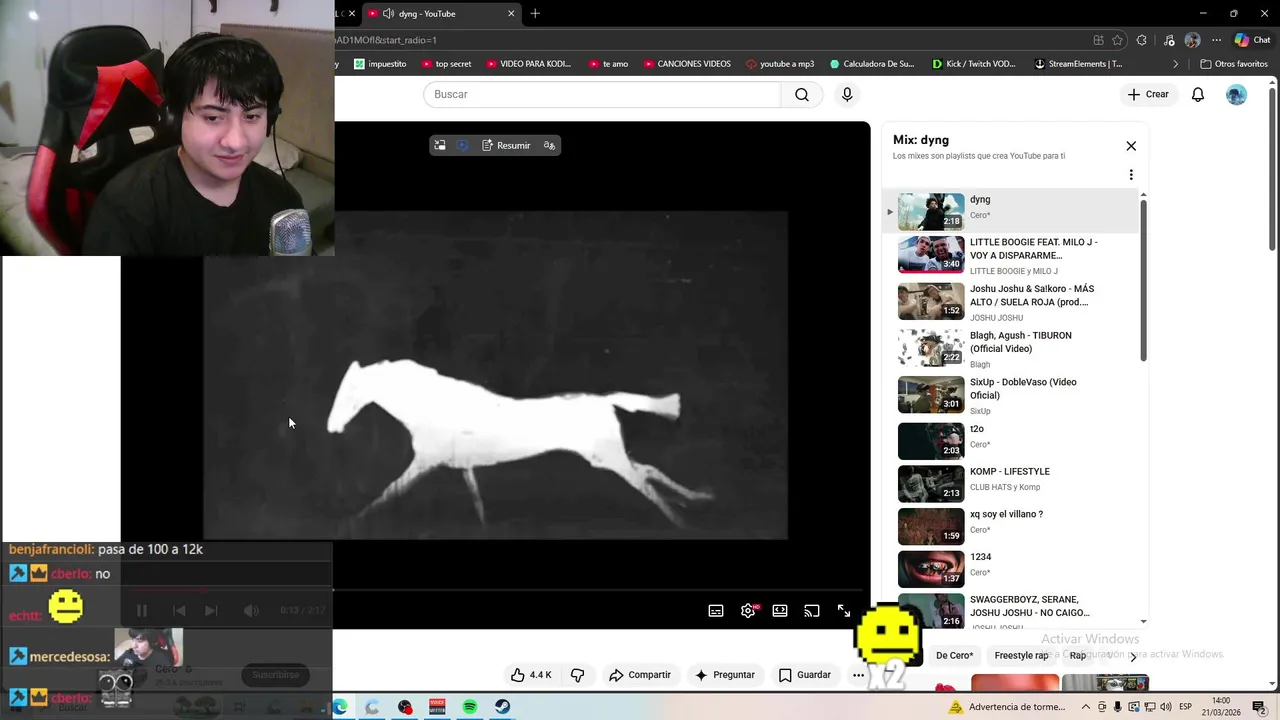Open youtube a mp3 bookmark
Viewport: 1280px width, 720px height.
tap(780, 64)
